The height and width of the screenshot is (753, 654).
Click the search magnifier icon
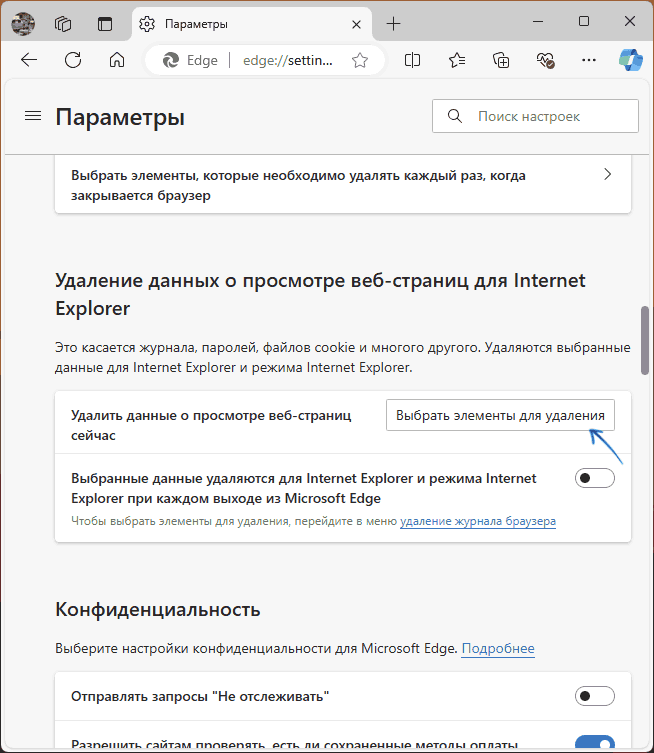coord(454,116)
